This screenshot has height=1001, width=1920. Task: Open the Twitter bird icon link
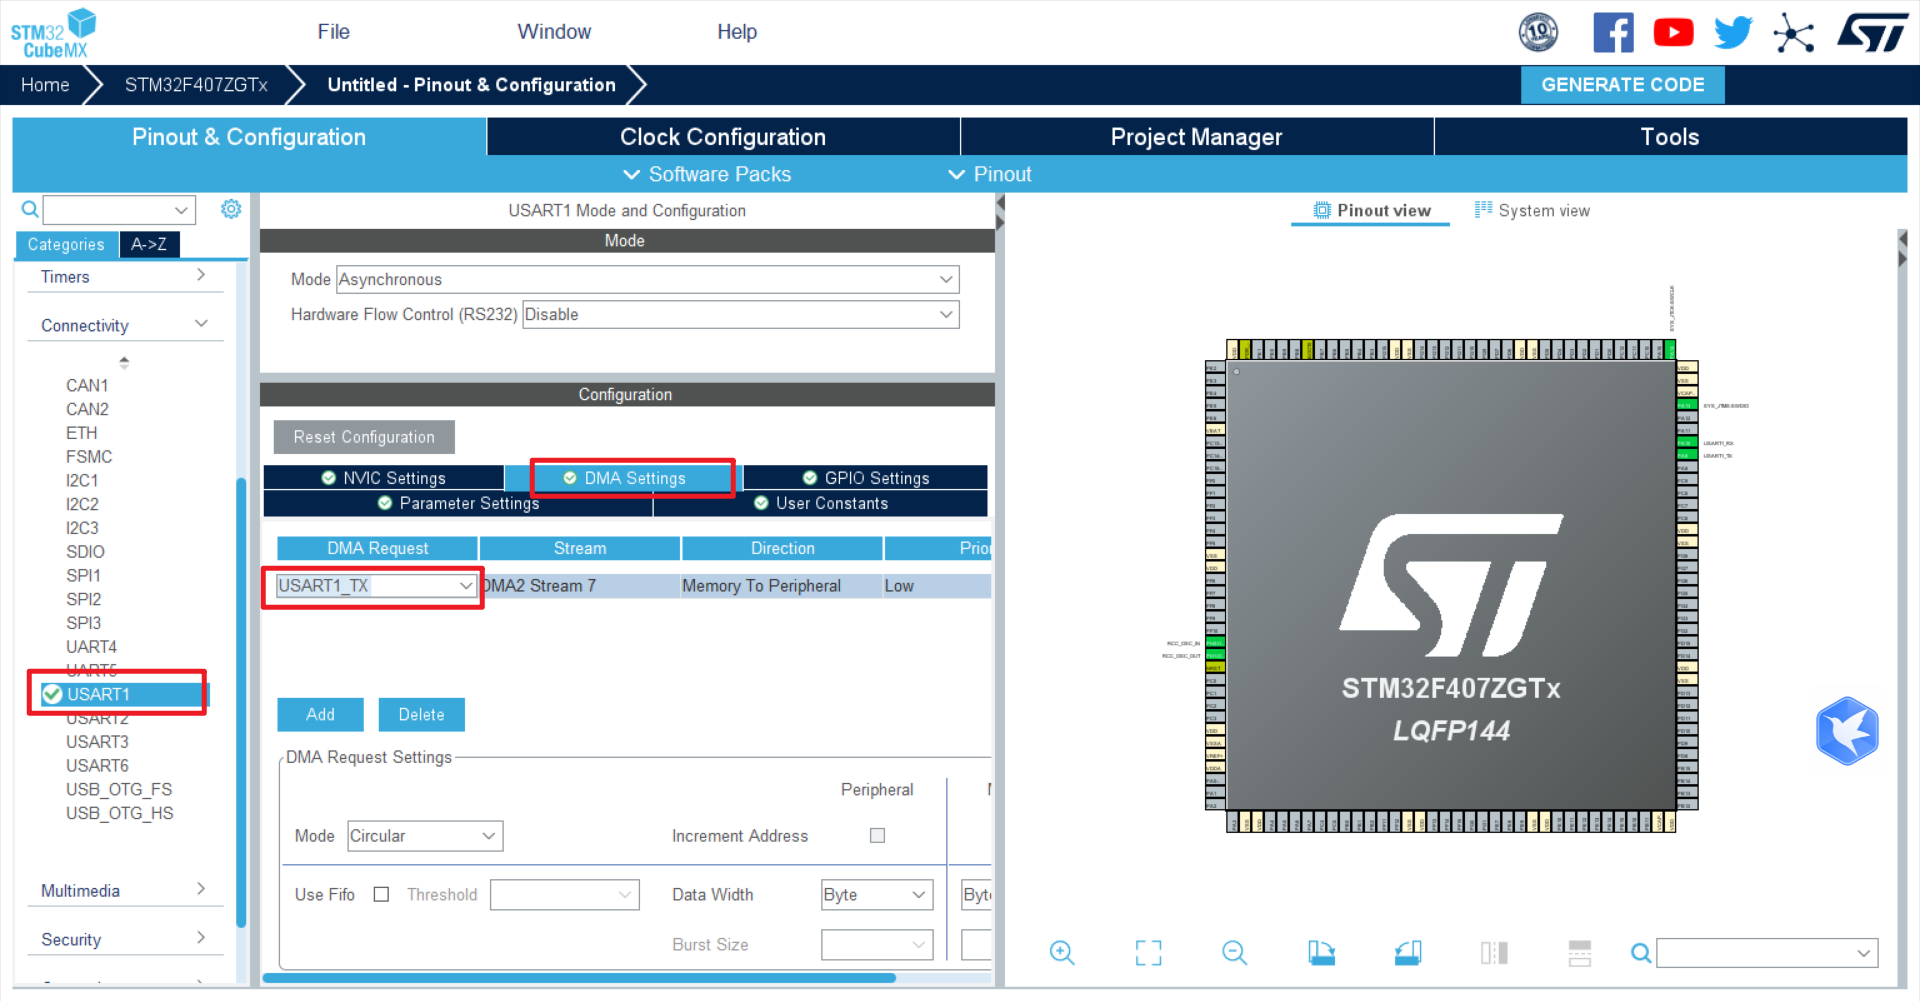(x=1733, y=33)
